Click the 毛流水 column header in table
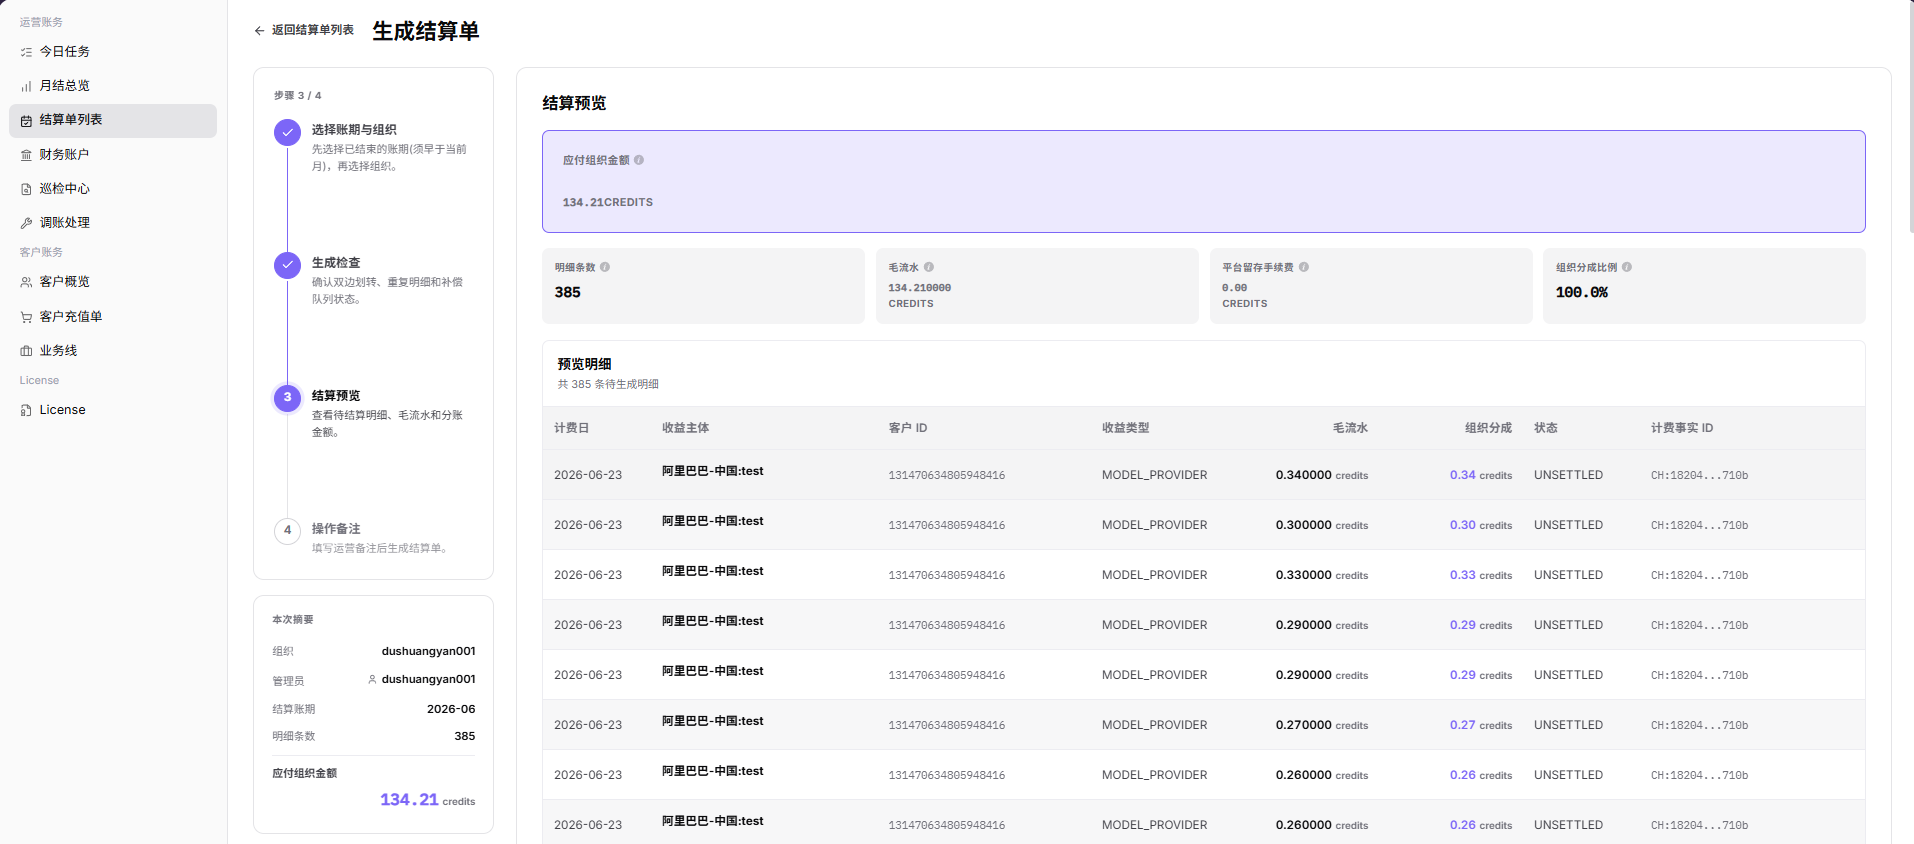 (1350, 428)
